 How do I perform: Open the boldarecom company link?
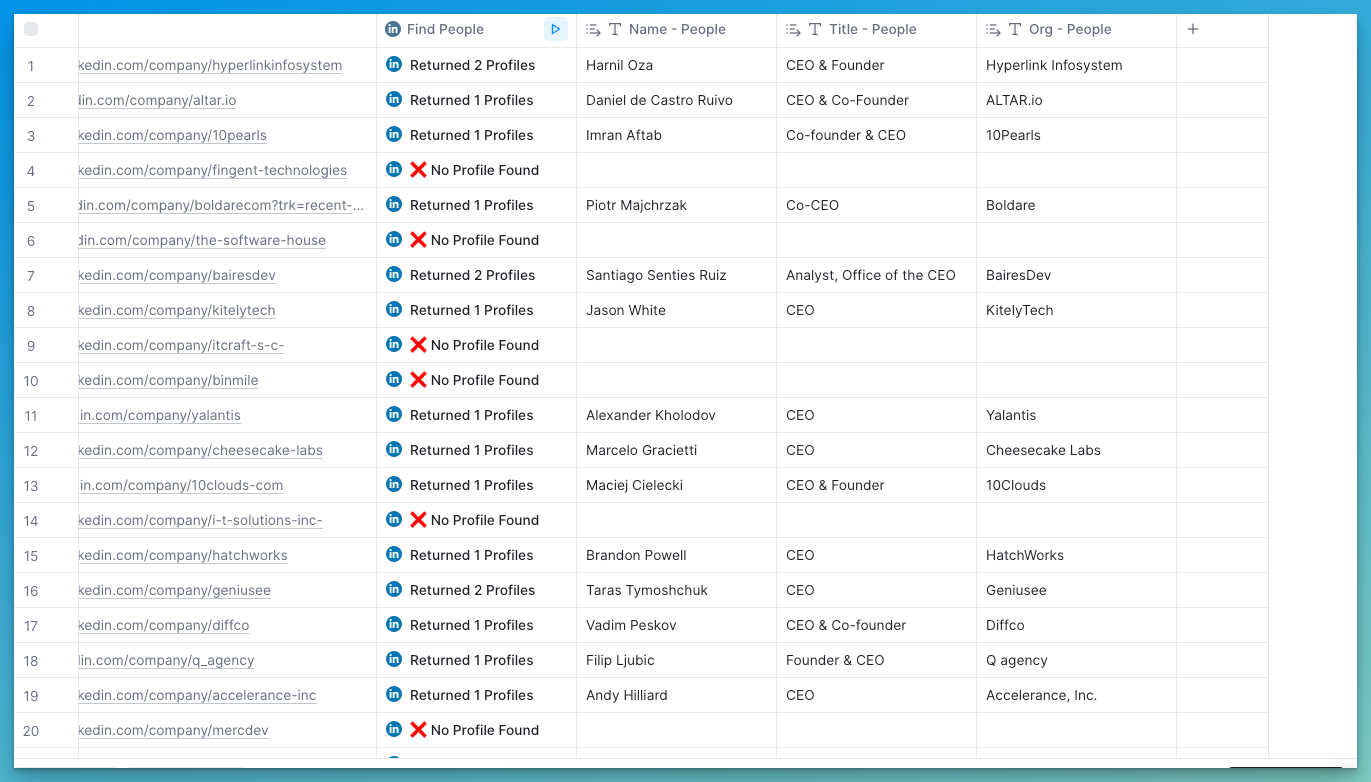[222, 205]
